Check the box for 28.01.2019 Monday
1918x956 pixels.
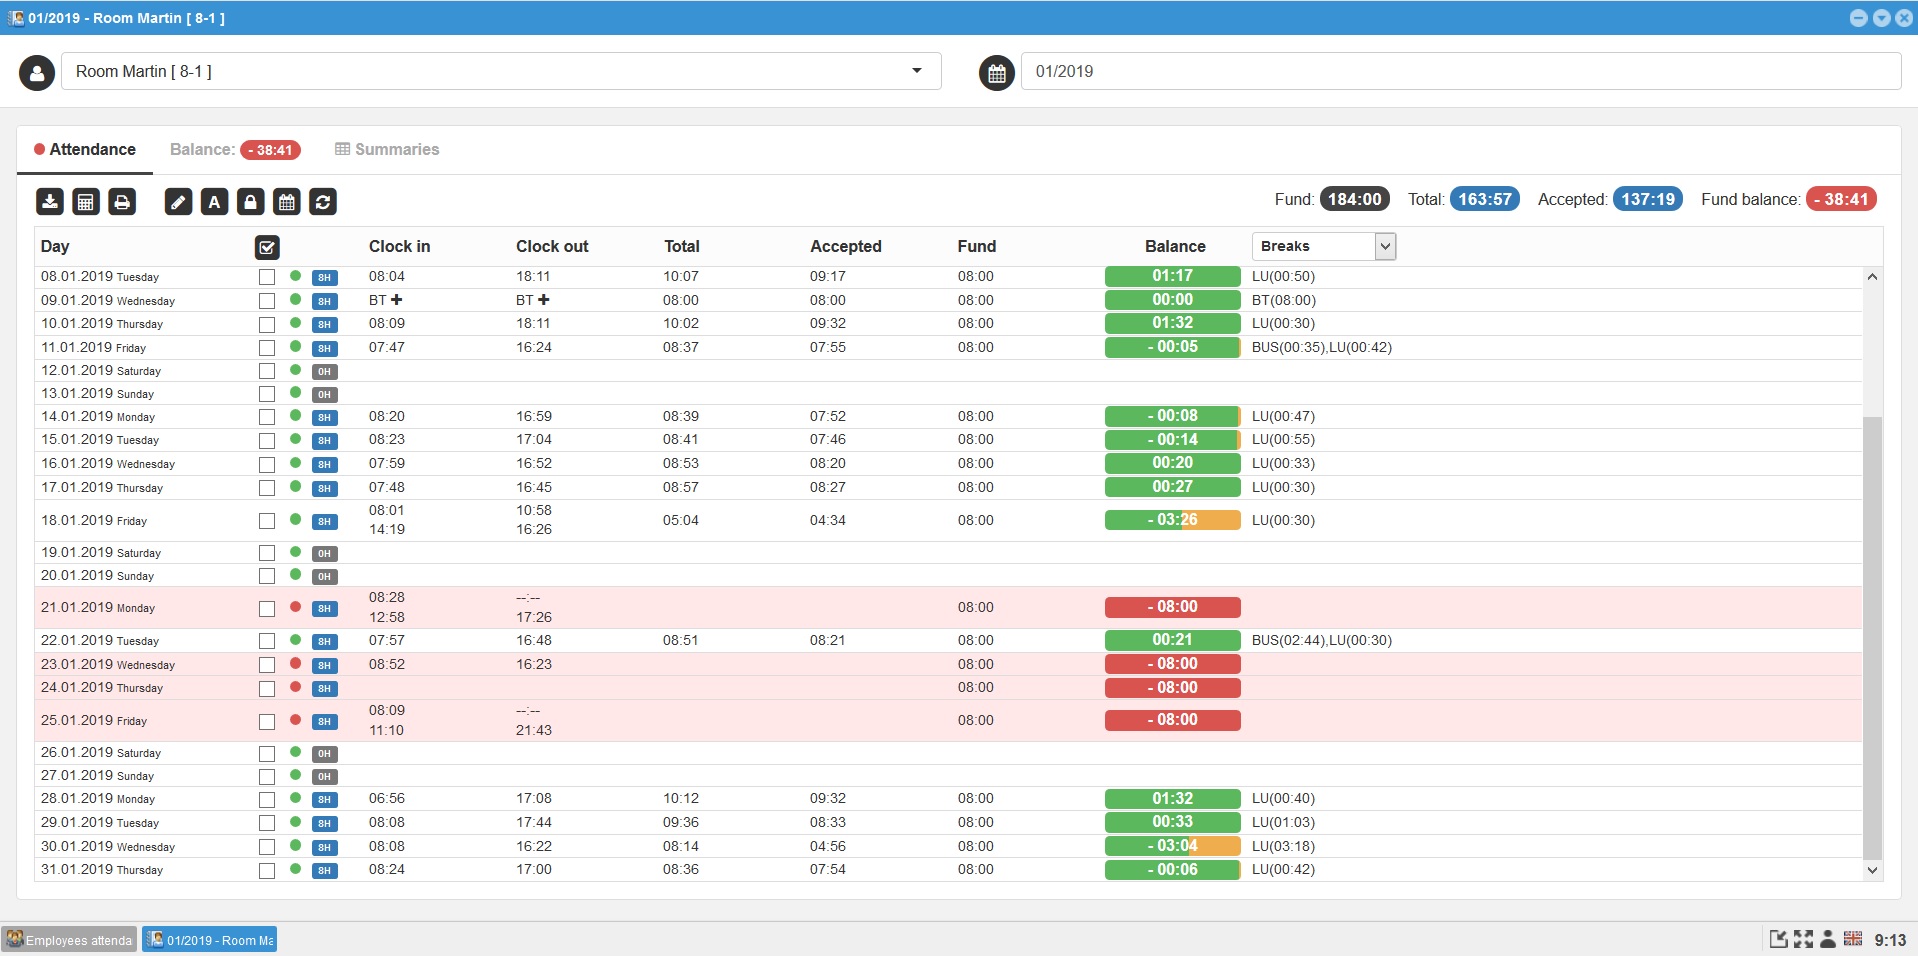click(267, 800)
